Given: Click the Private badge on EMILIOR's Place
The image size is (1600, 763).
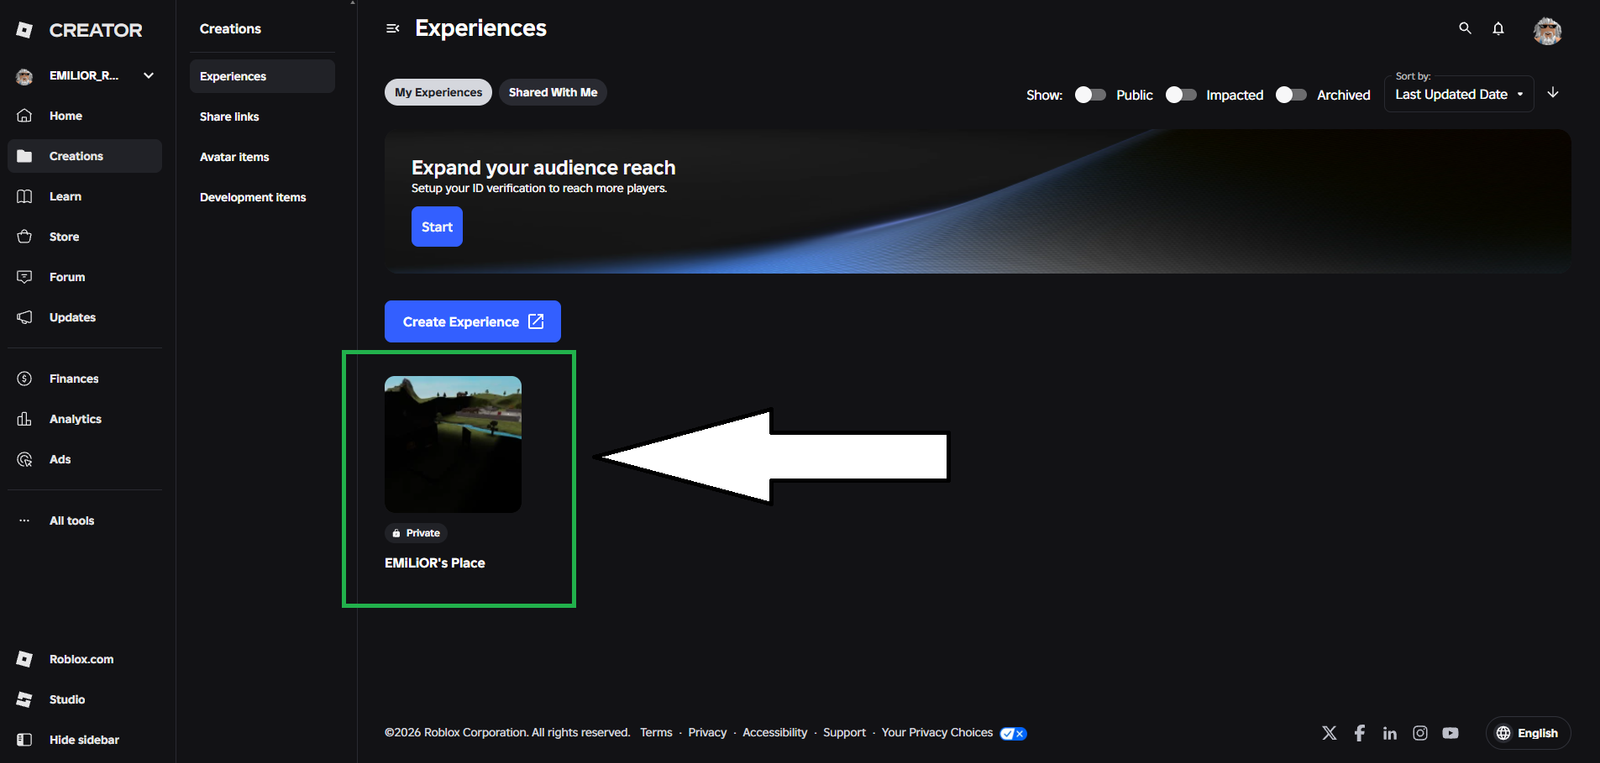Looking at the screenshot, I should (x=416, y=533).
